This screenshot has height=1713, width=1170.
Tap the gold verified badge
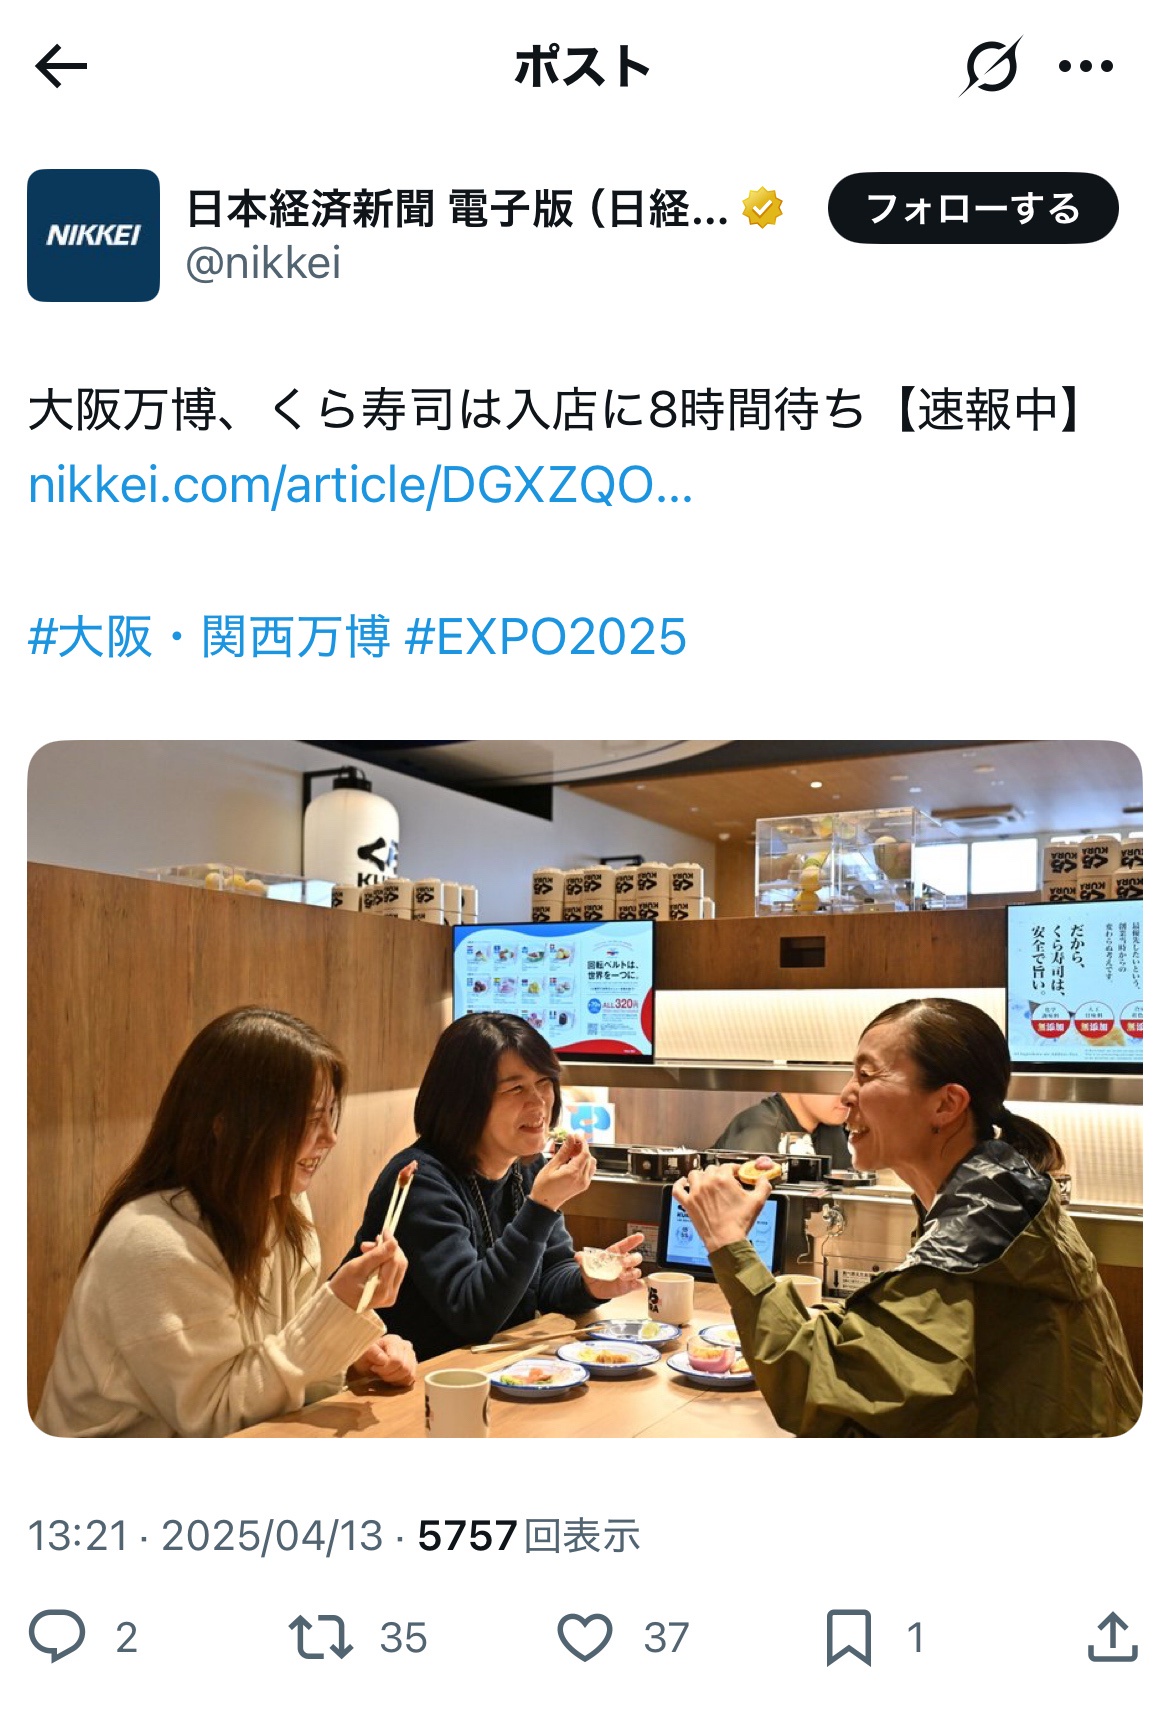tap(763, 208)
